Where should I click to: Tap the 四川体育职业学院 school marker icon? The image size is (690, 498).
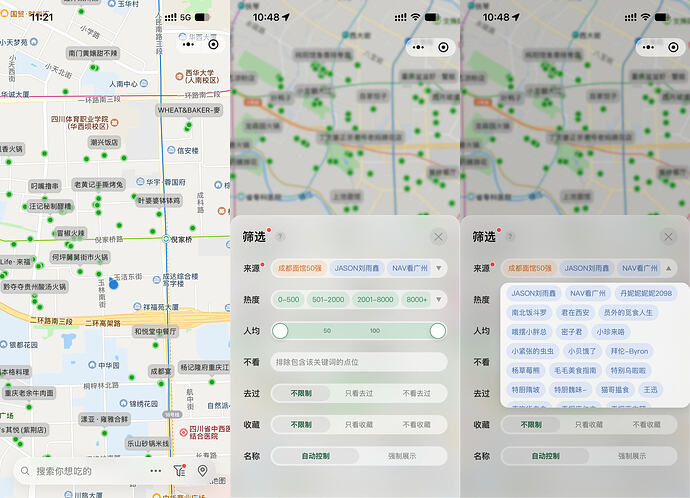click(x=114, y=122)
